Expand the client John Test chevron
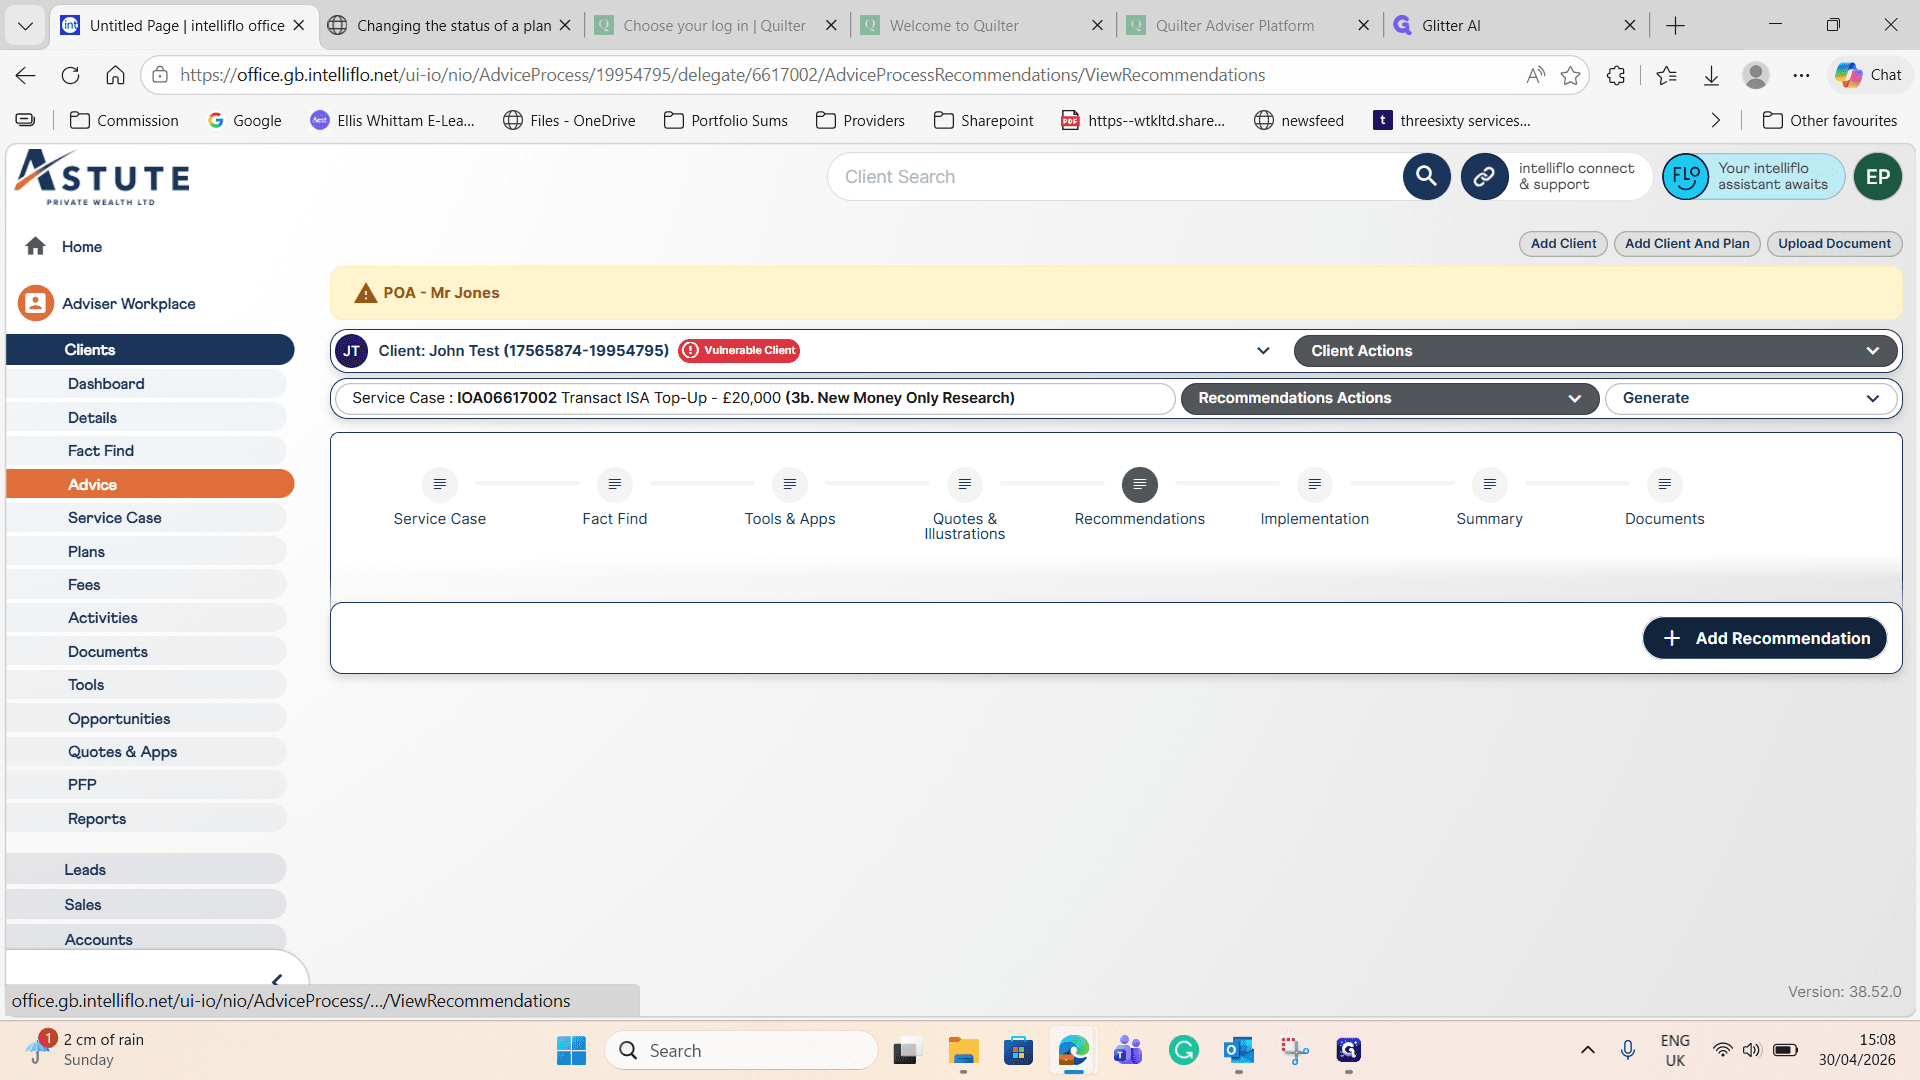 (x=1263, y=351)
